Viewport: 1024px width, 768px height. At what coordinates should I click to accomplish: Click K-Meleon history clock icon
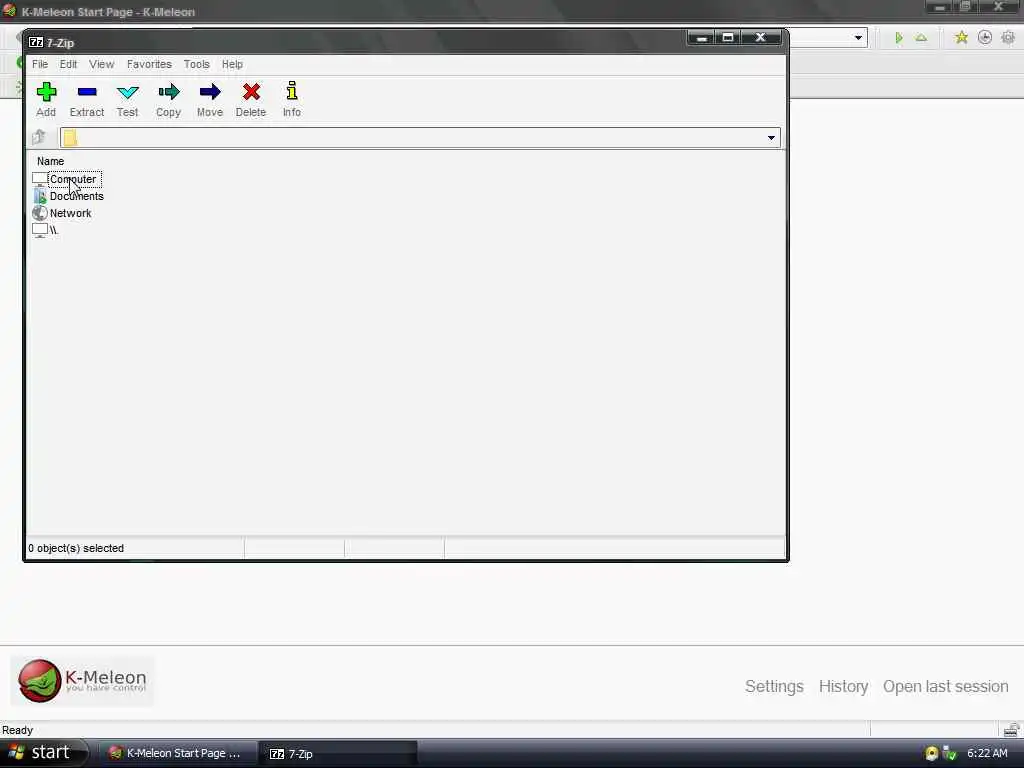(985, 37)
